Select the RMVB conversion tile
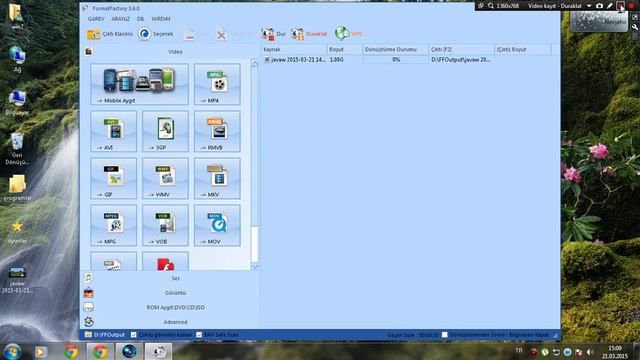The image size is (640, 360). pyautogui.click(x=217, y=131)
